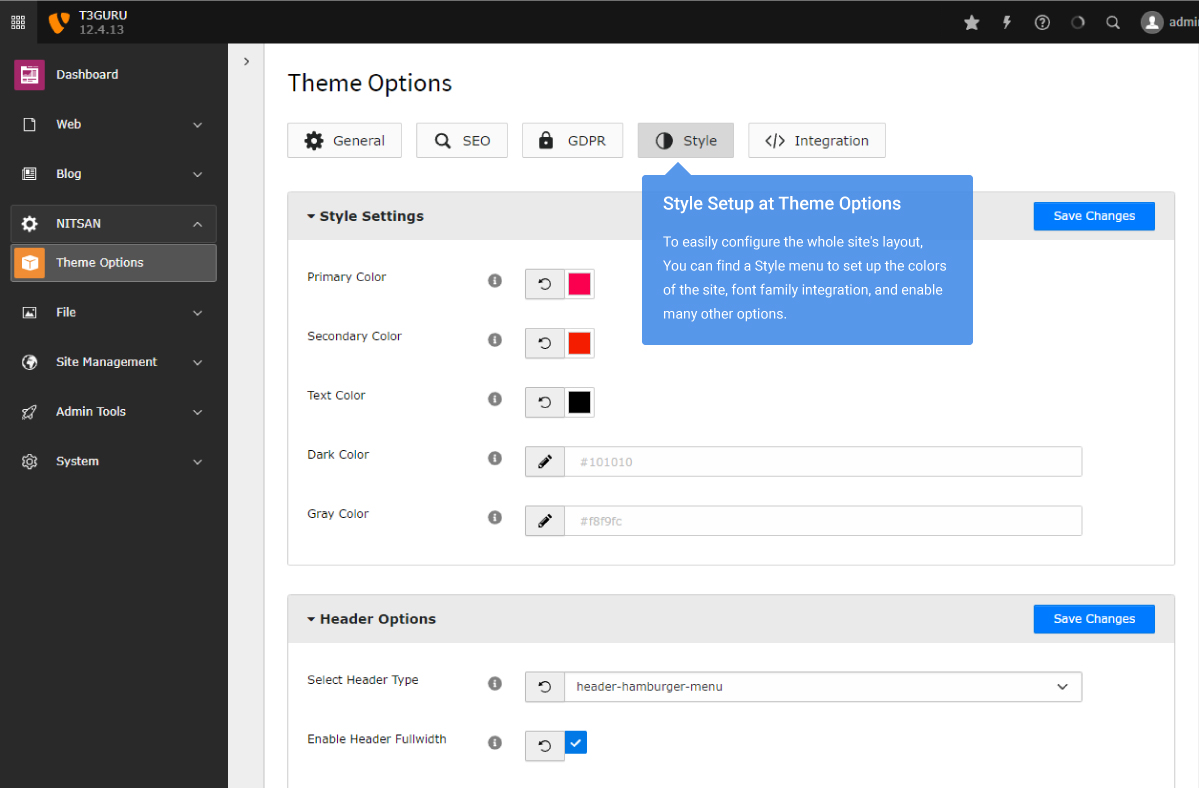Image resolution: width=1200 pixels, height=788 pixels.
Task: Pick a new Primary Color swatch
Action: click(580, 283)
